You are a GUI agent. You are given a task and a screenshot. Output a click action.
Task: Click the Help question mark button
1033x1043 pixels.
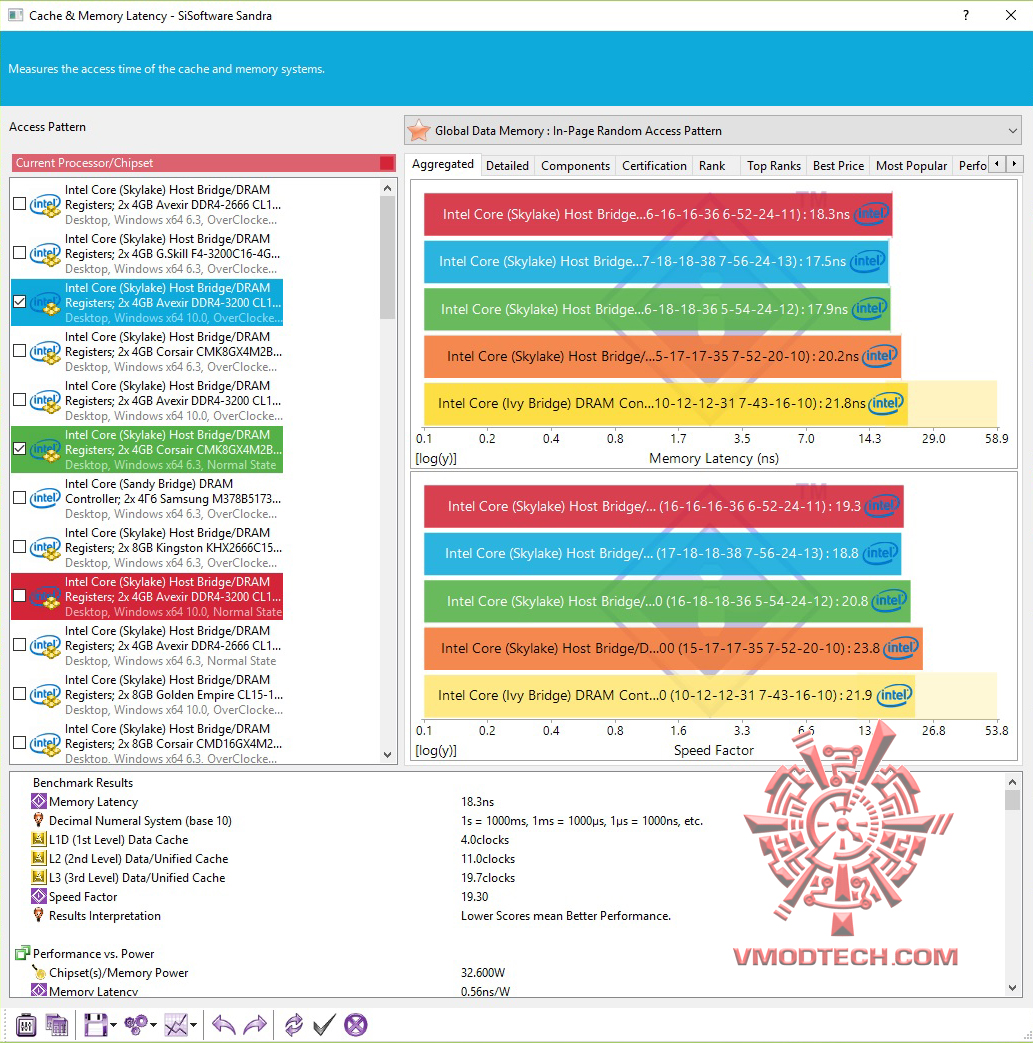click(x=966, y=15)
